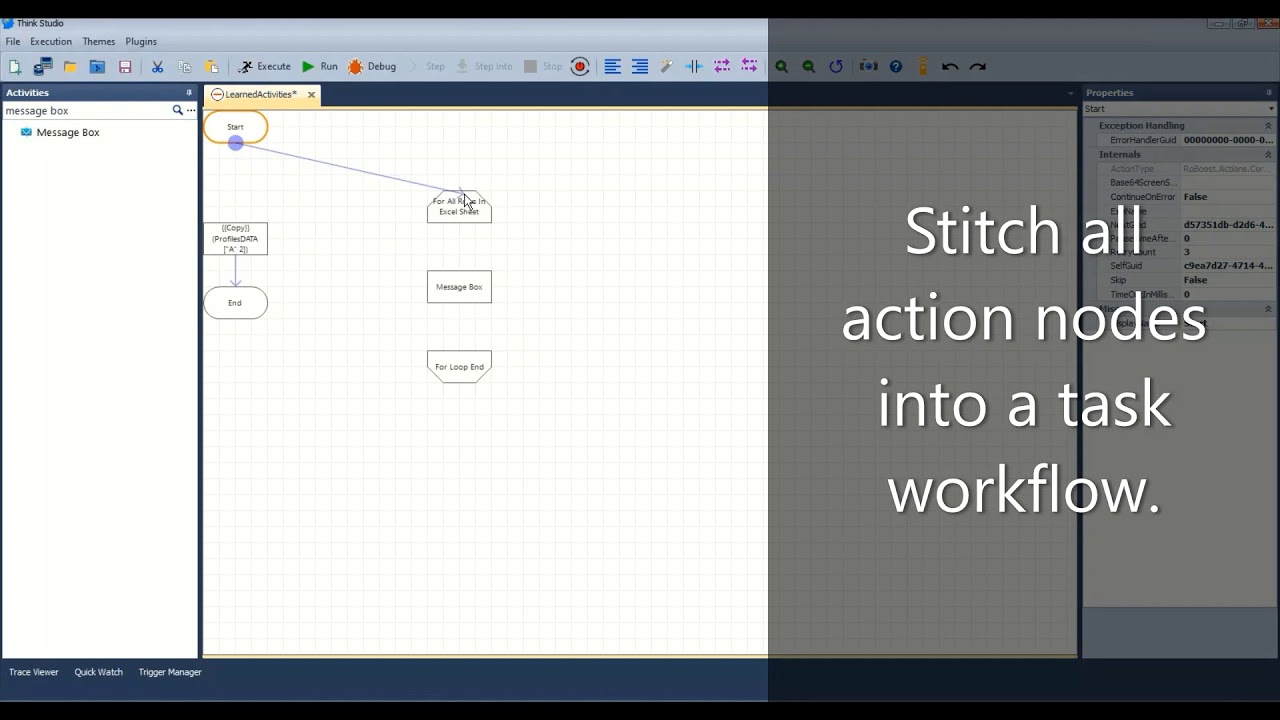Click the Stop button
The image size is (1280, 720).
(x=543, y=67)
